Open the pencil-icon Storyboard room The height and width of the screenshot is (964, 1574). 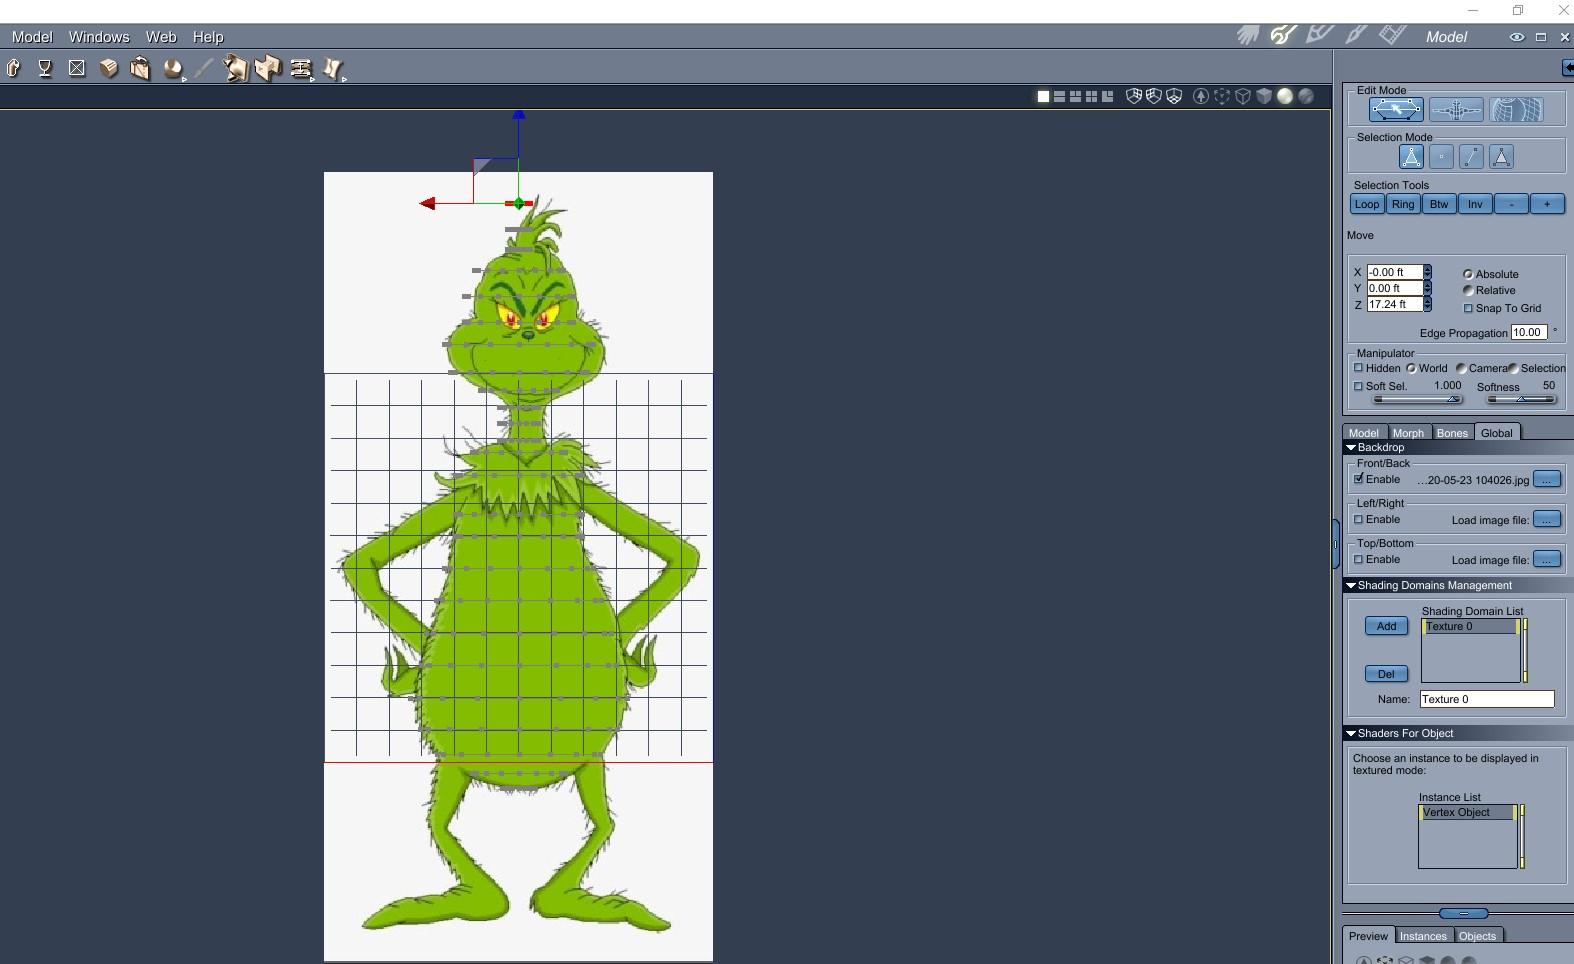pos(1319,36)
